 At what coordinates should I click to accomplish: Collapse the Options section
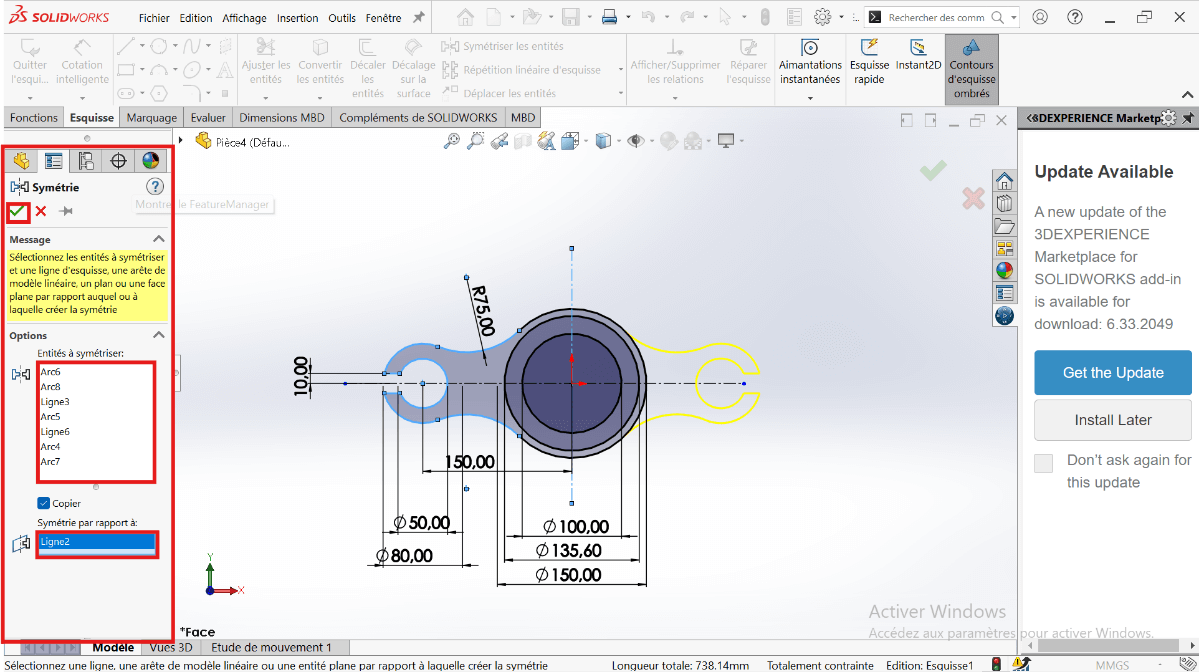pos(158,336)
